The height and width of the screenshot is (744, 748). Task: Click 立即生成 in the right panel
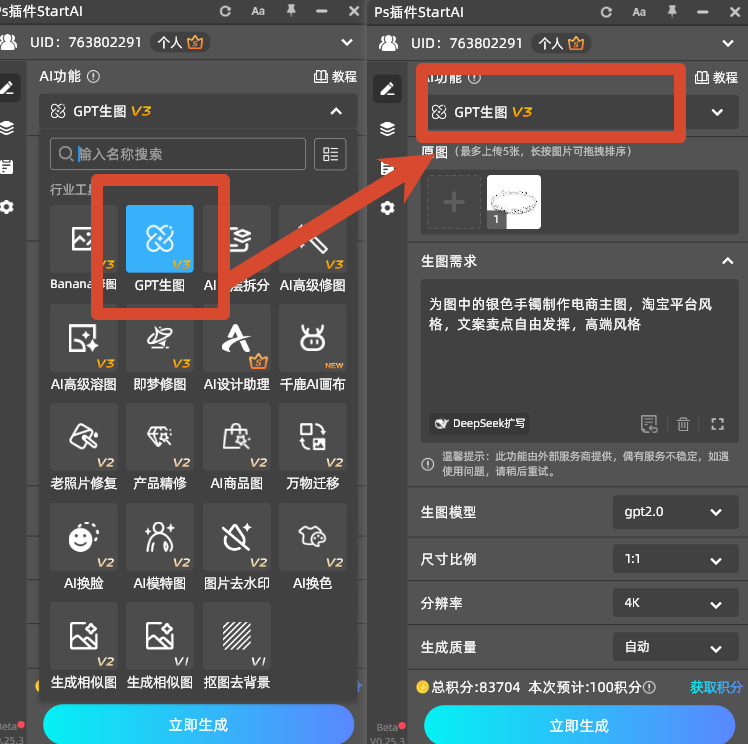[x=580, y=726]
